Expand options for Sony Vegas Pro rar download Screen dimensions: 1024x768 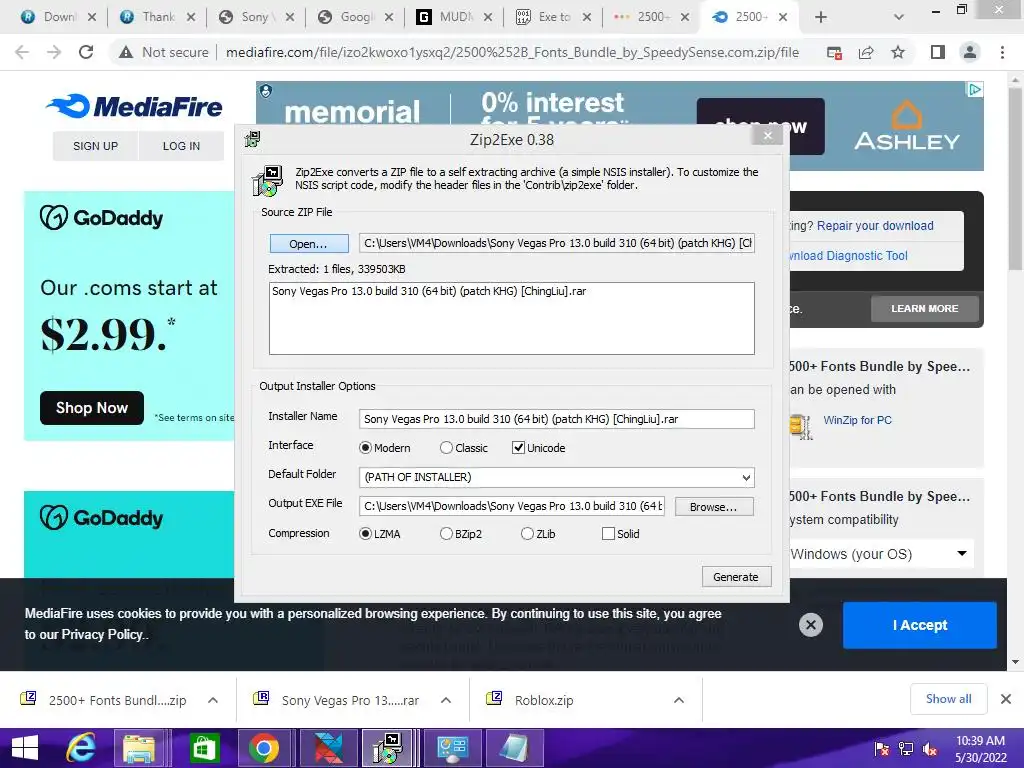point(446,700)
